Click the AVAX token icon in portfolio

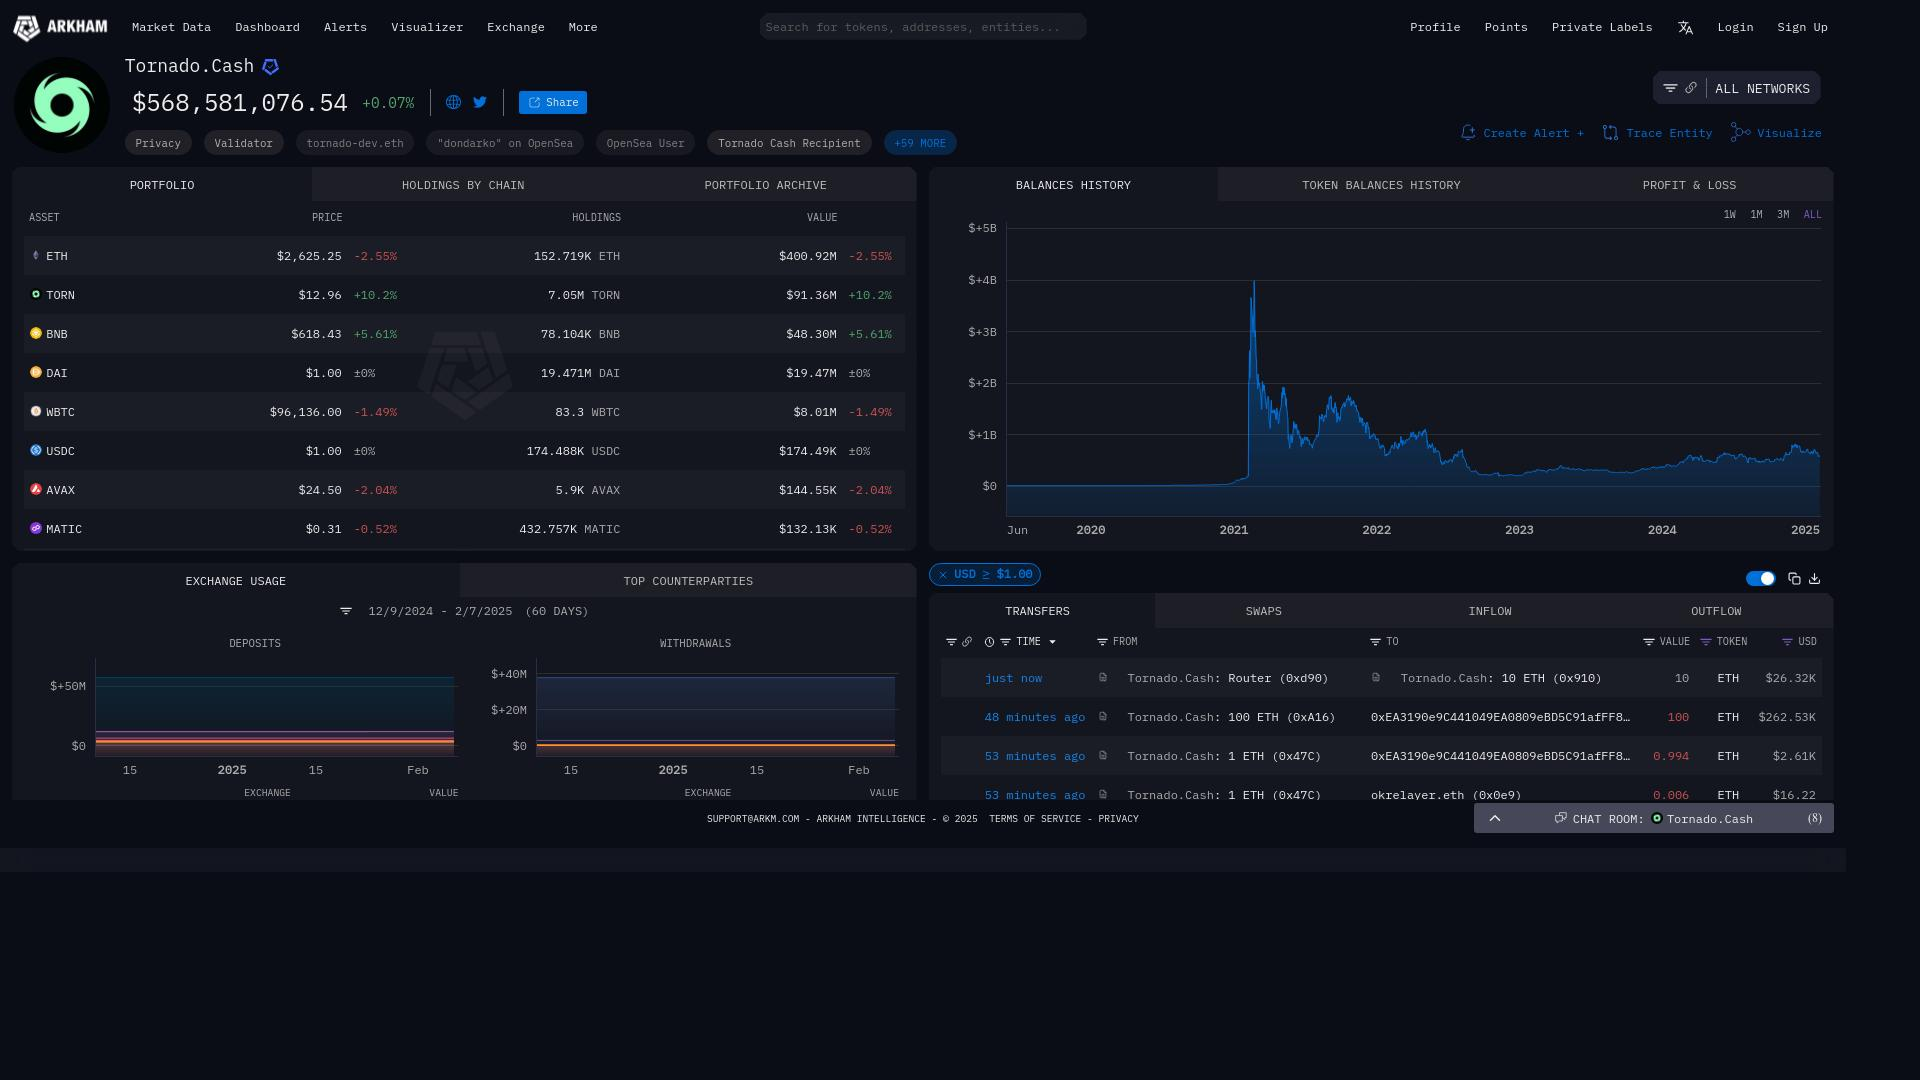point(36,490)
